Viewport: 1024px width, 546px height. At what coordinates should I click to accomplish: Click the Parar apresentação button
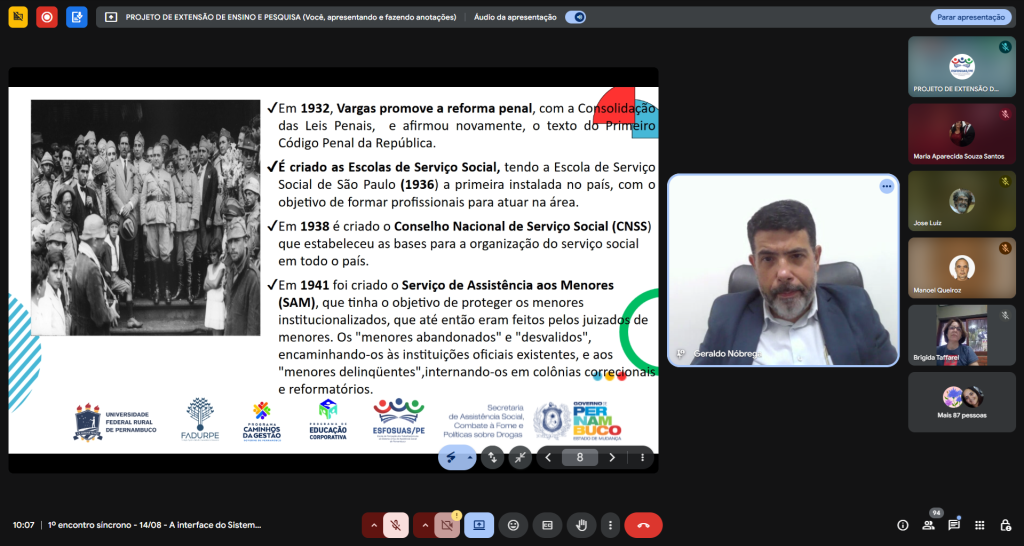point(969,17)
